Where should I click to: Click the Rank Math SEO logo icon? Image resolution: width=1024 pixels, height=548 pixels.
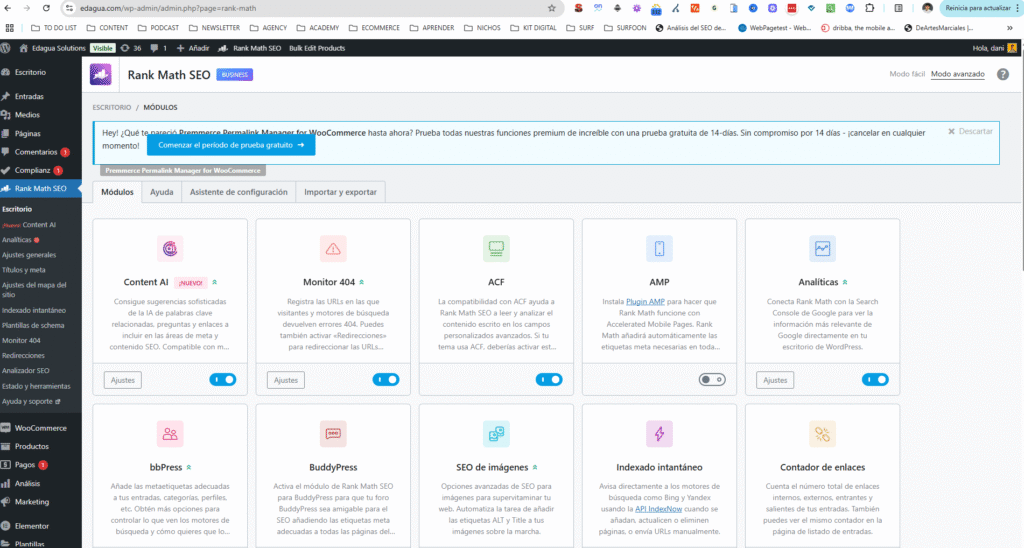coord(101,75)
